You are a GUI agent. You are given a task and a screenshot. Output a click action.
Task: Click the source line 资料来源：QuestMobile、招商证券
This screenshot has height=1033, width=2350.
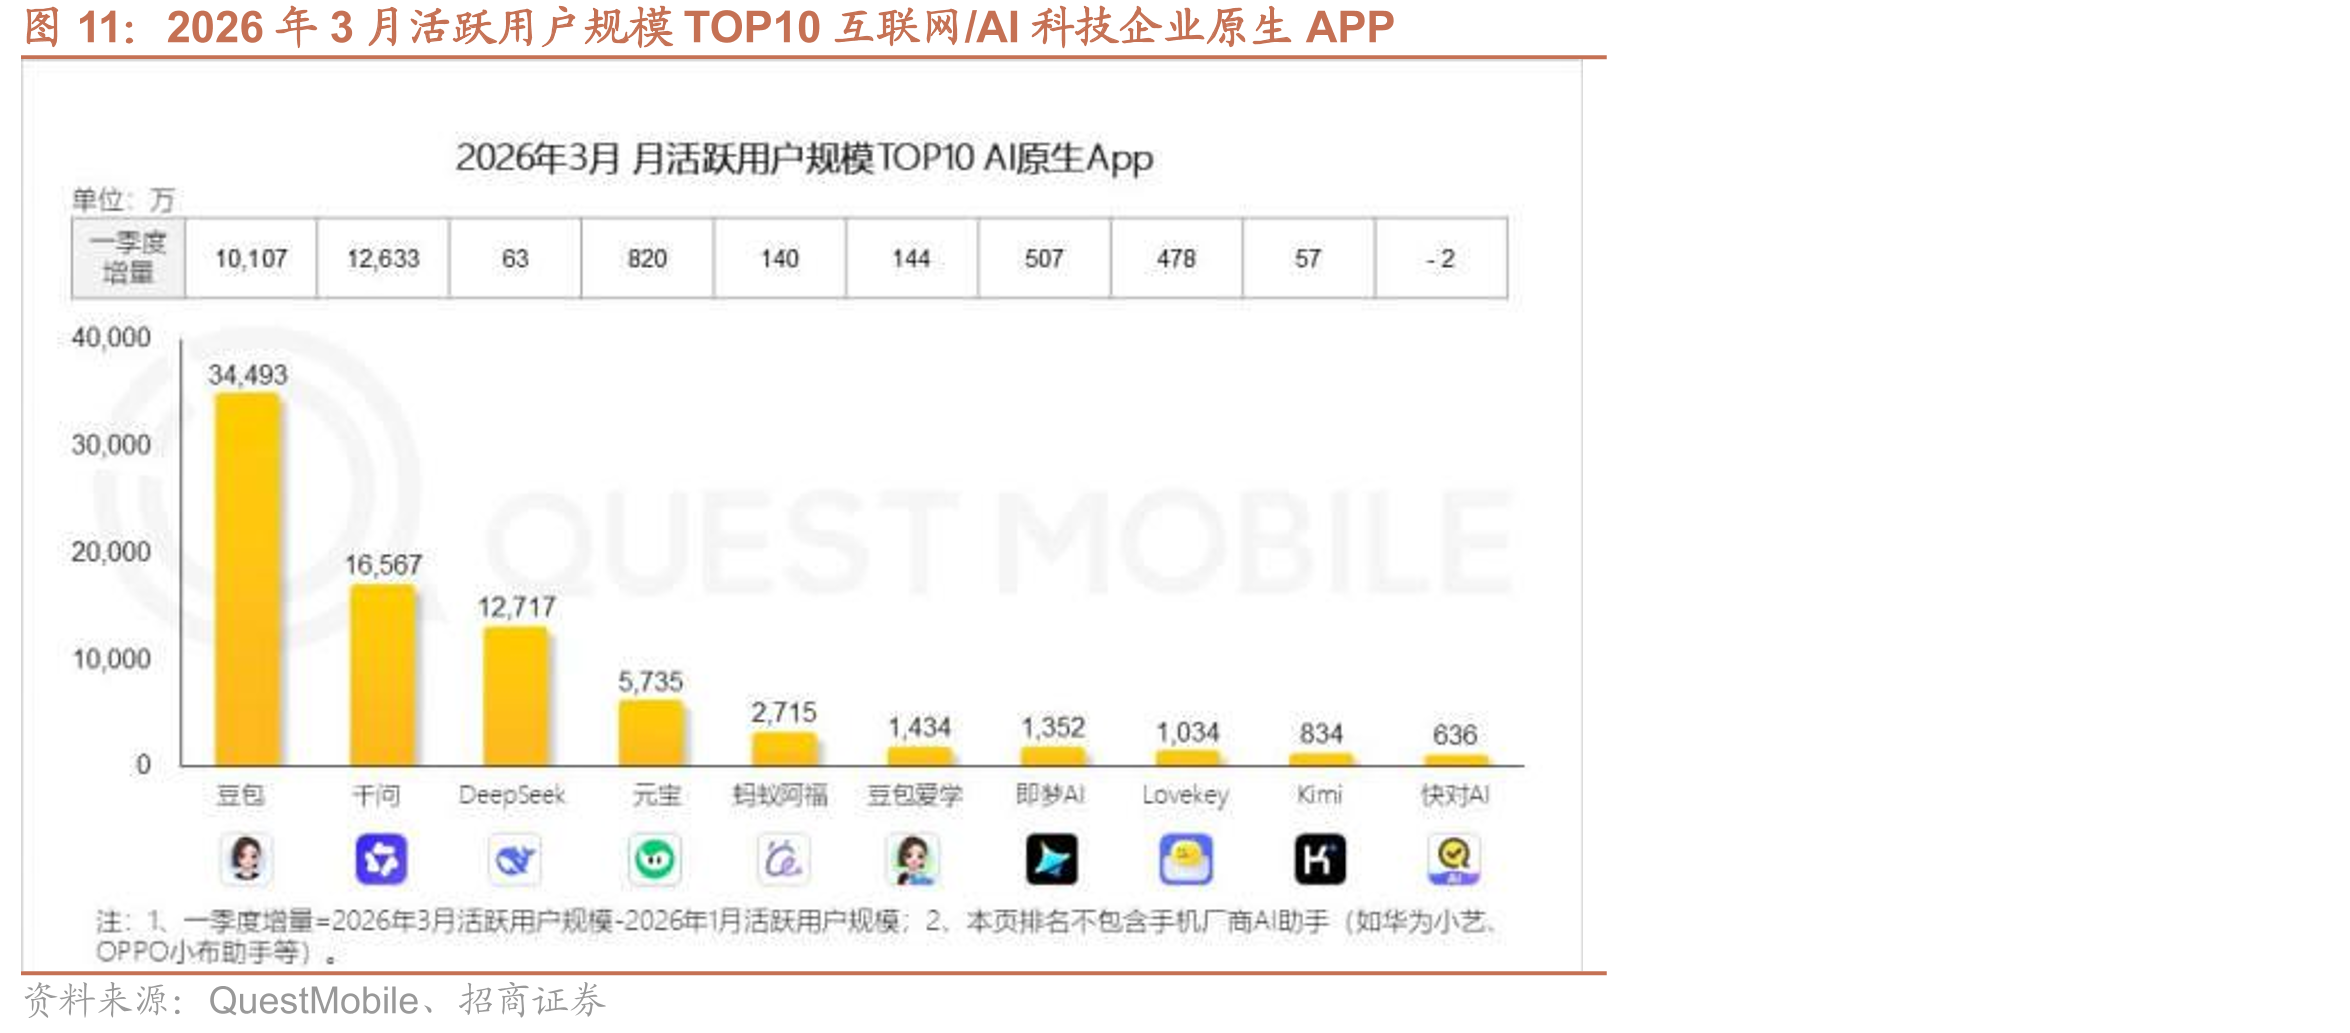pyautogui.click(x=314, y=1001)
